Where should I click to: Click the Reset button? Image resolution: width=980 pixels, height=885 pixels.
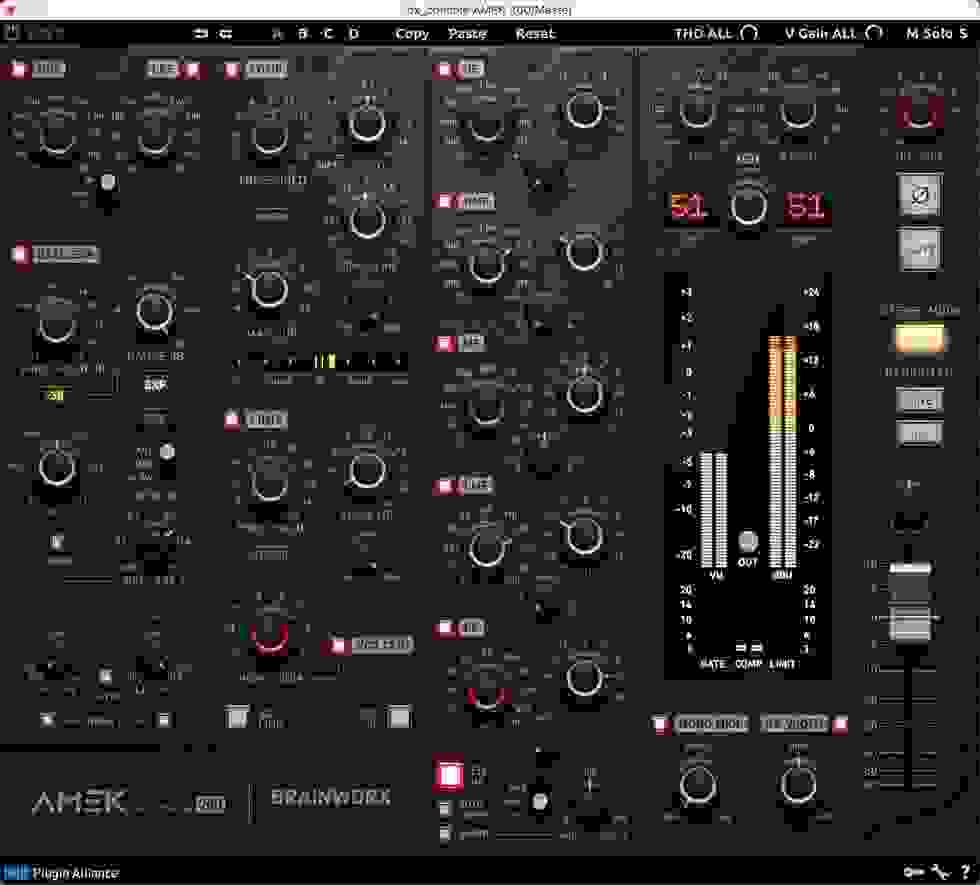(x=537, y=33)
